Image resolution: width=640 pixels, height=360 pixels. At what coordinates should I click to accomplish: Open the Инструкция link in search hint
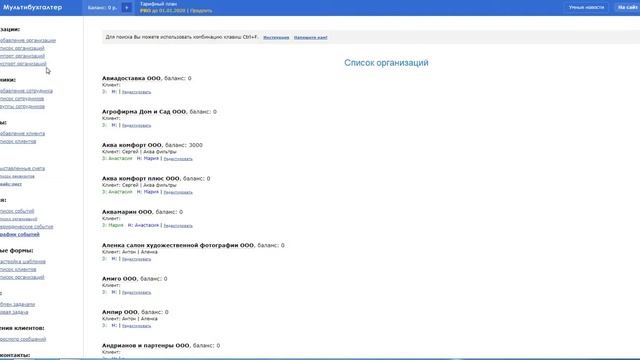point(276,38)
